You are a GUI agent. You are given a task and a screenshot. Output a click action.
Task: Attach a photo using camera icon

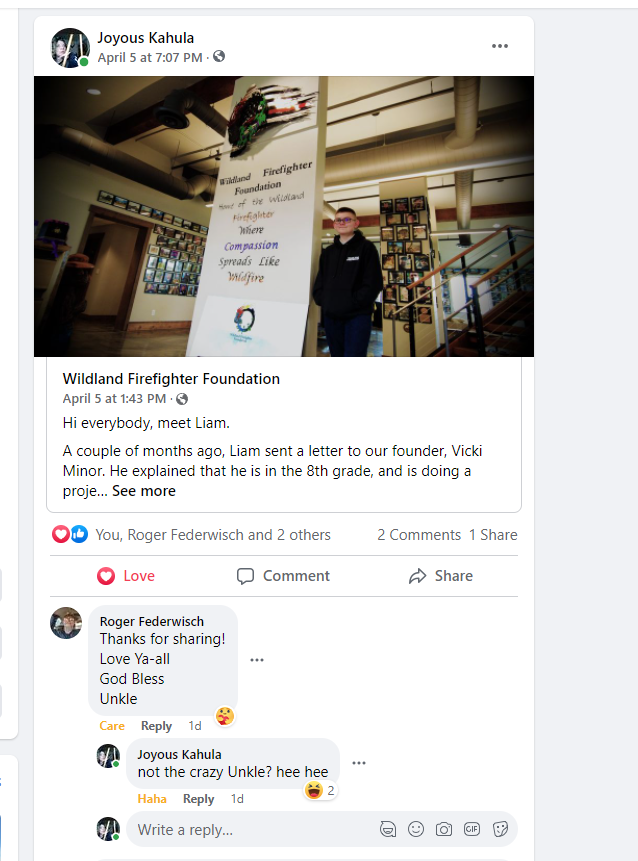pos(444,829)
